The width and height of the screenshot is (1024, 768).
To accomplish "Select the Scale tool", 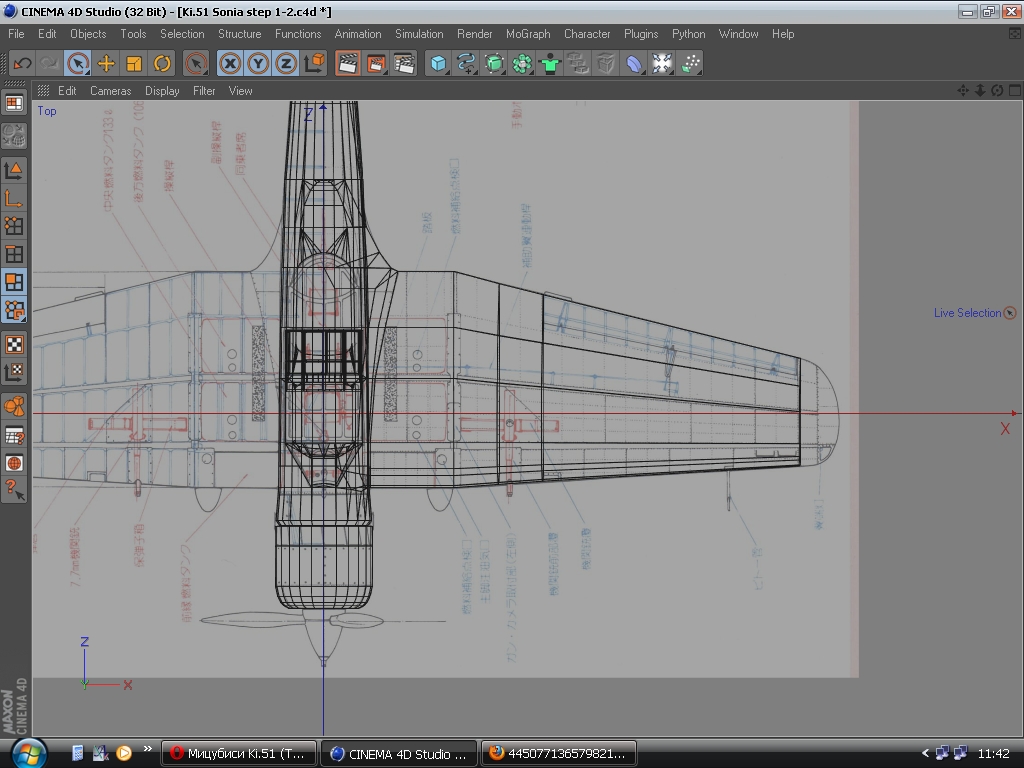I will [x=134, y=64].
